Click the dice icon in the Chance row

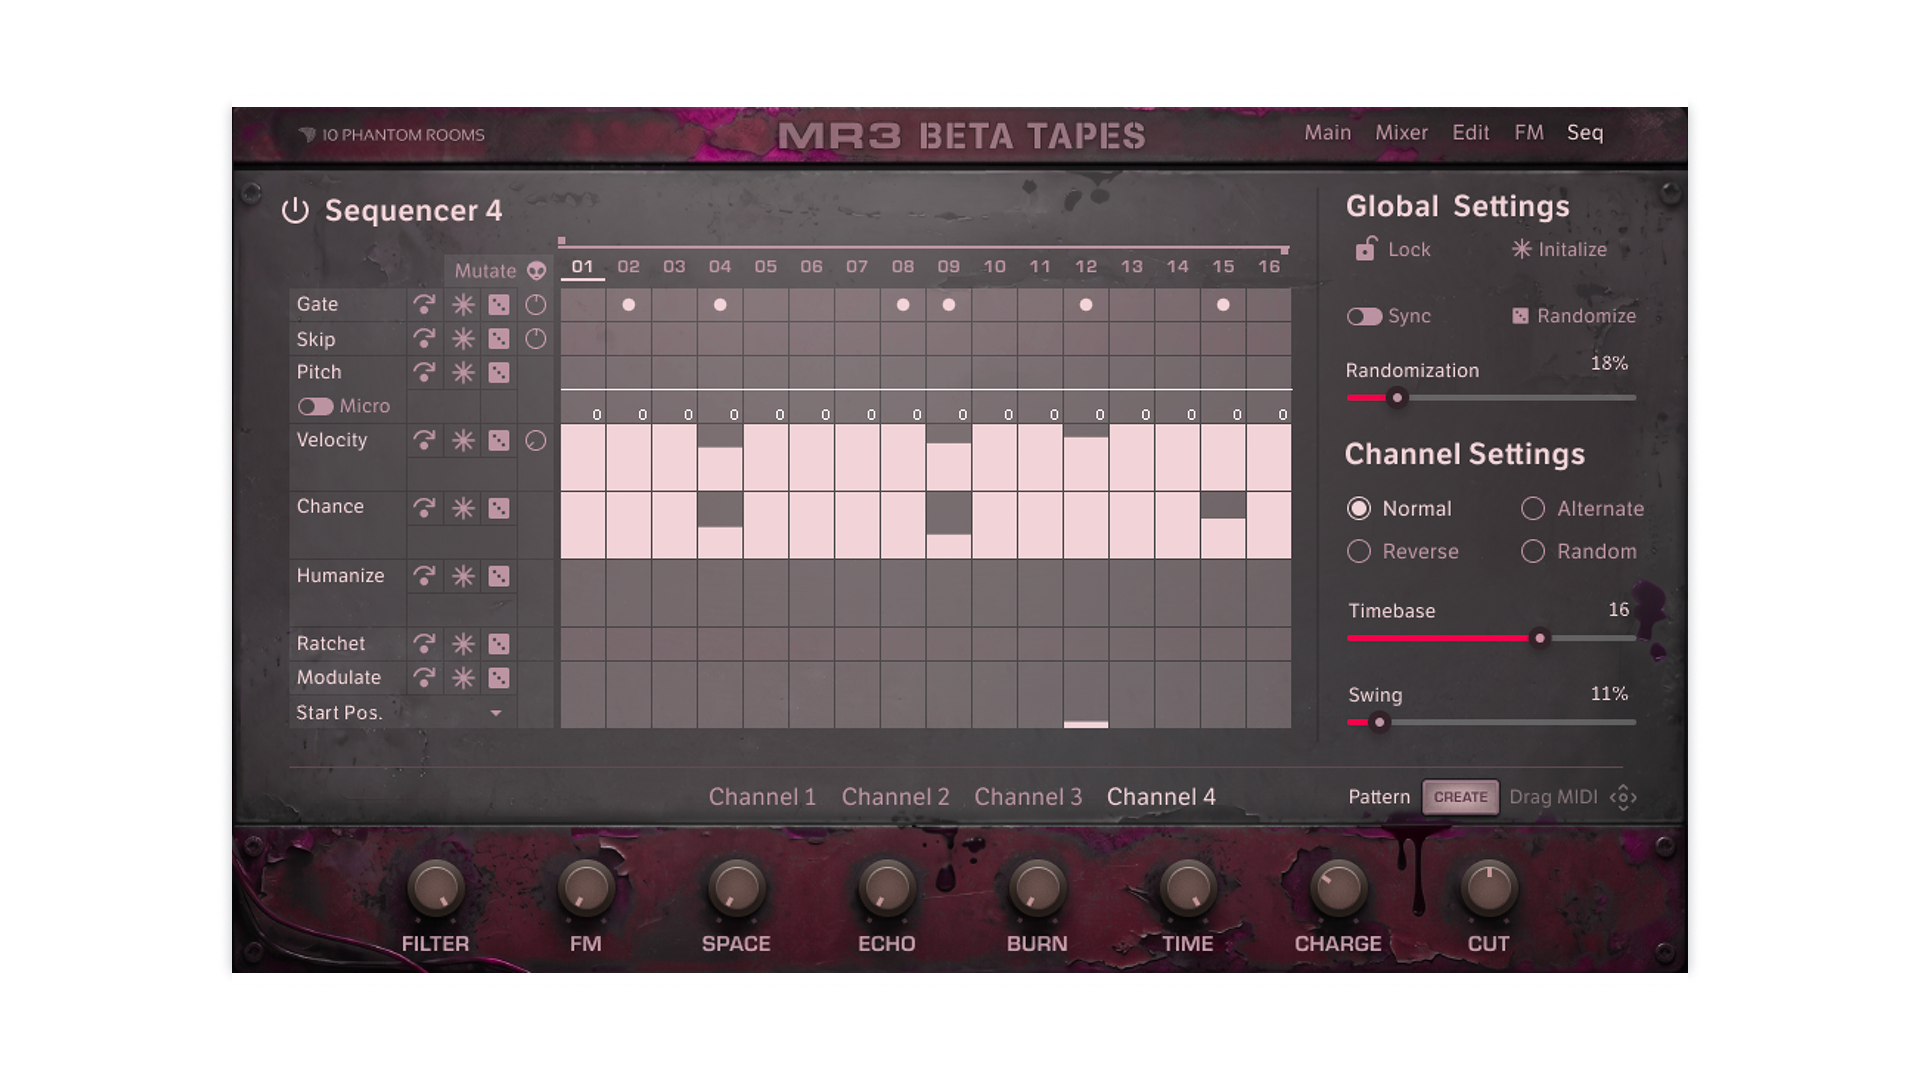coord(499,508)
